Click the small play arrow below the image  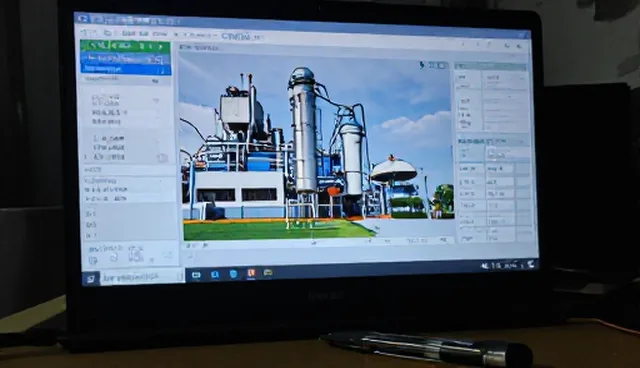tap(205, 245)
